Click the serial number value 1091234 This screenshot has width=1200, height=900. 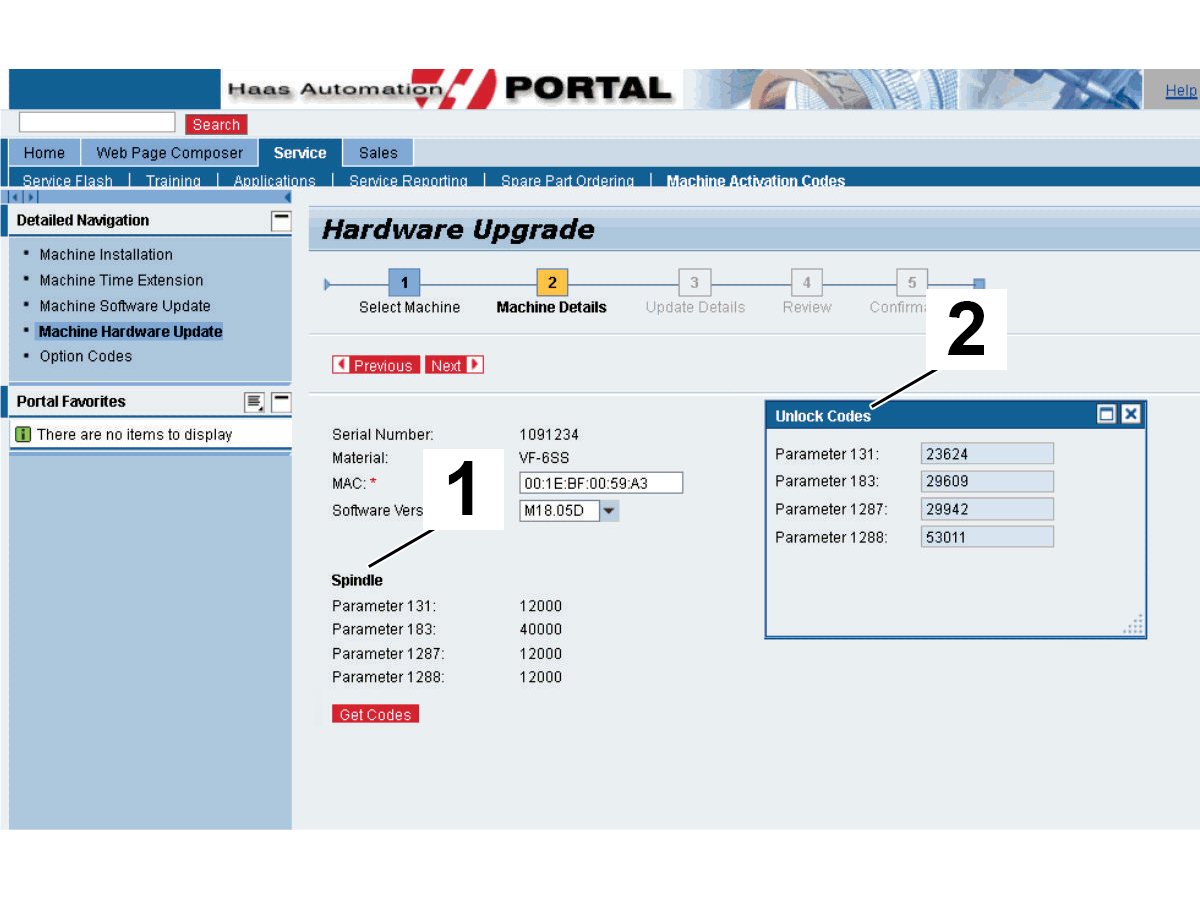[549, 435]
